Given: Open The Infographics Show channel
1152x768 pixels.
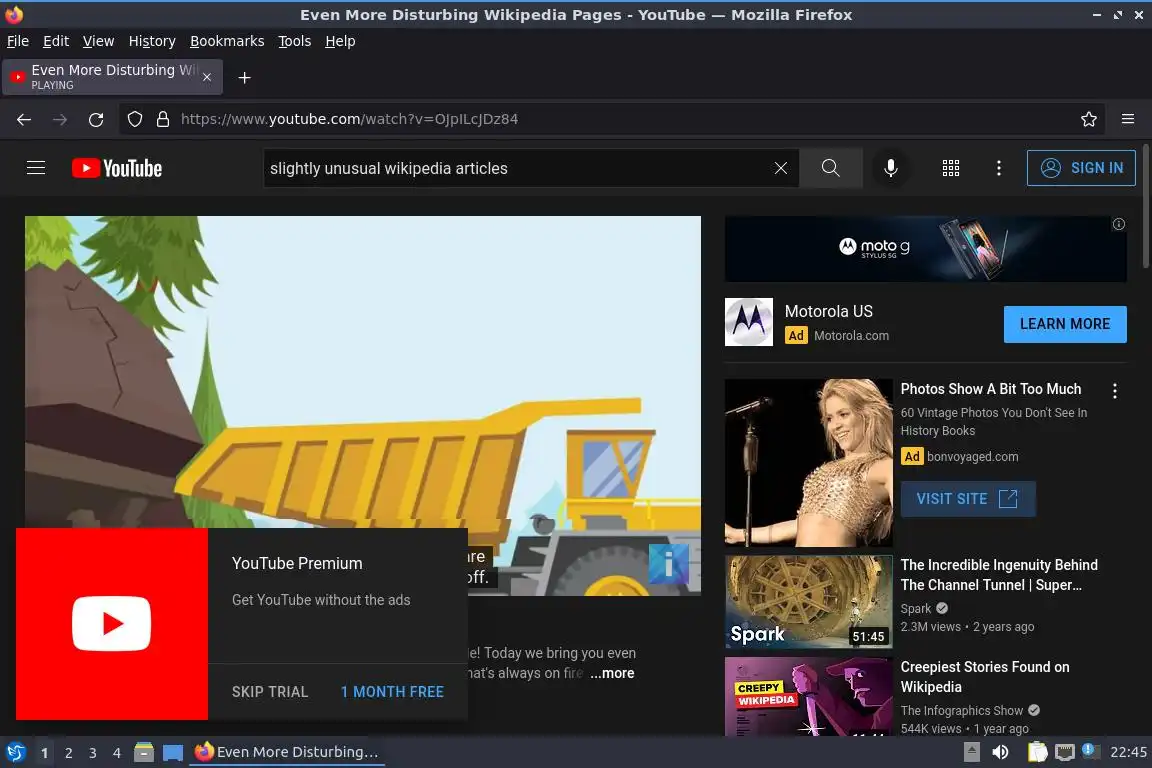Looking at the screenshot, I should pyautogui.click(x=962, y=711).
